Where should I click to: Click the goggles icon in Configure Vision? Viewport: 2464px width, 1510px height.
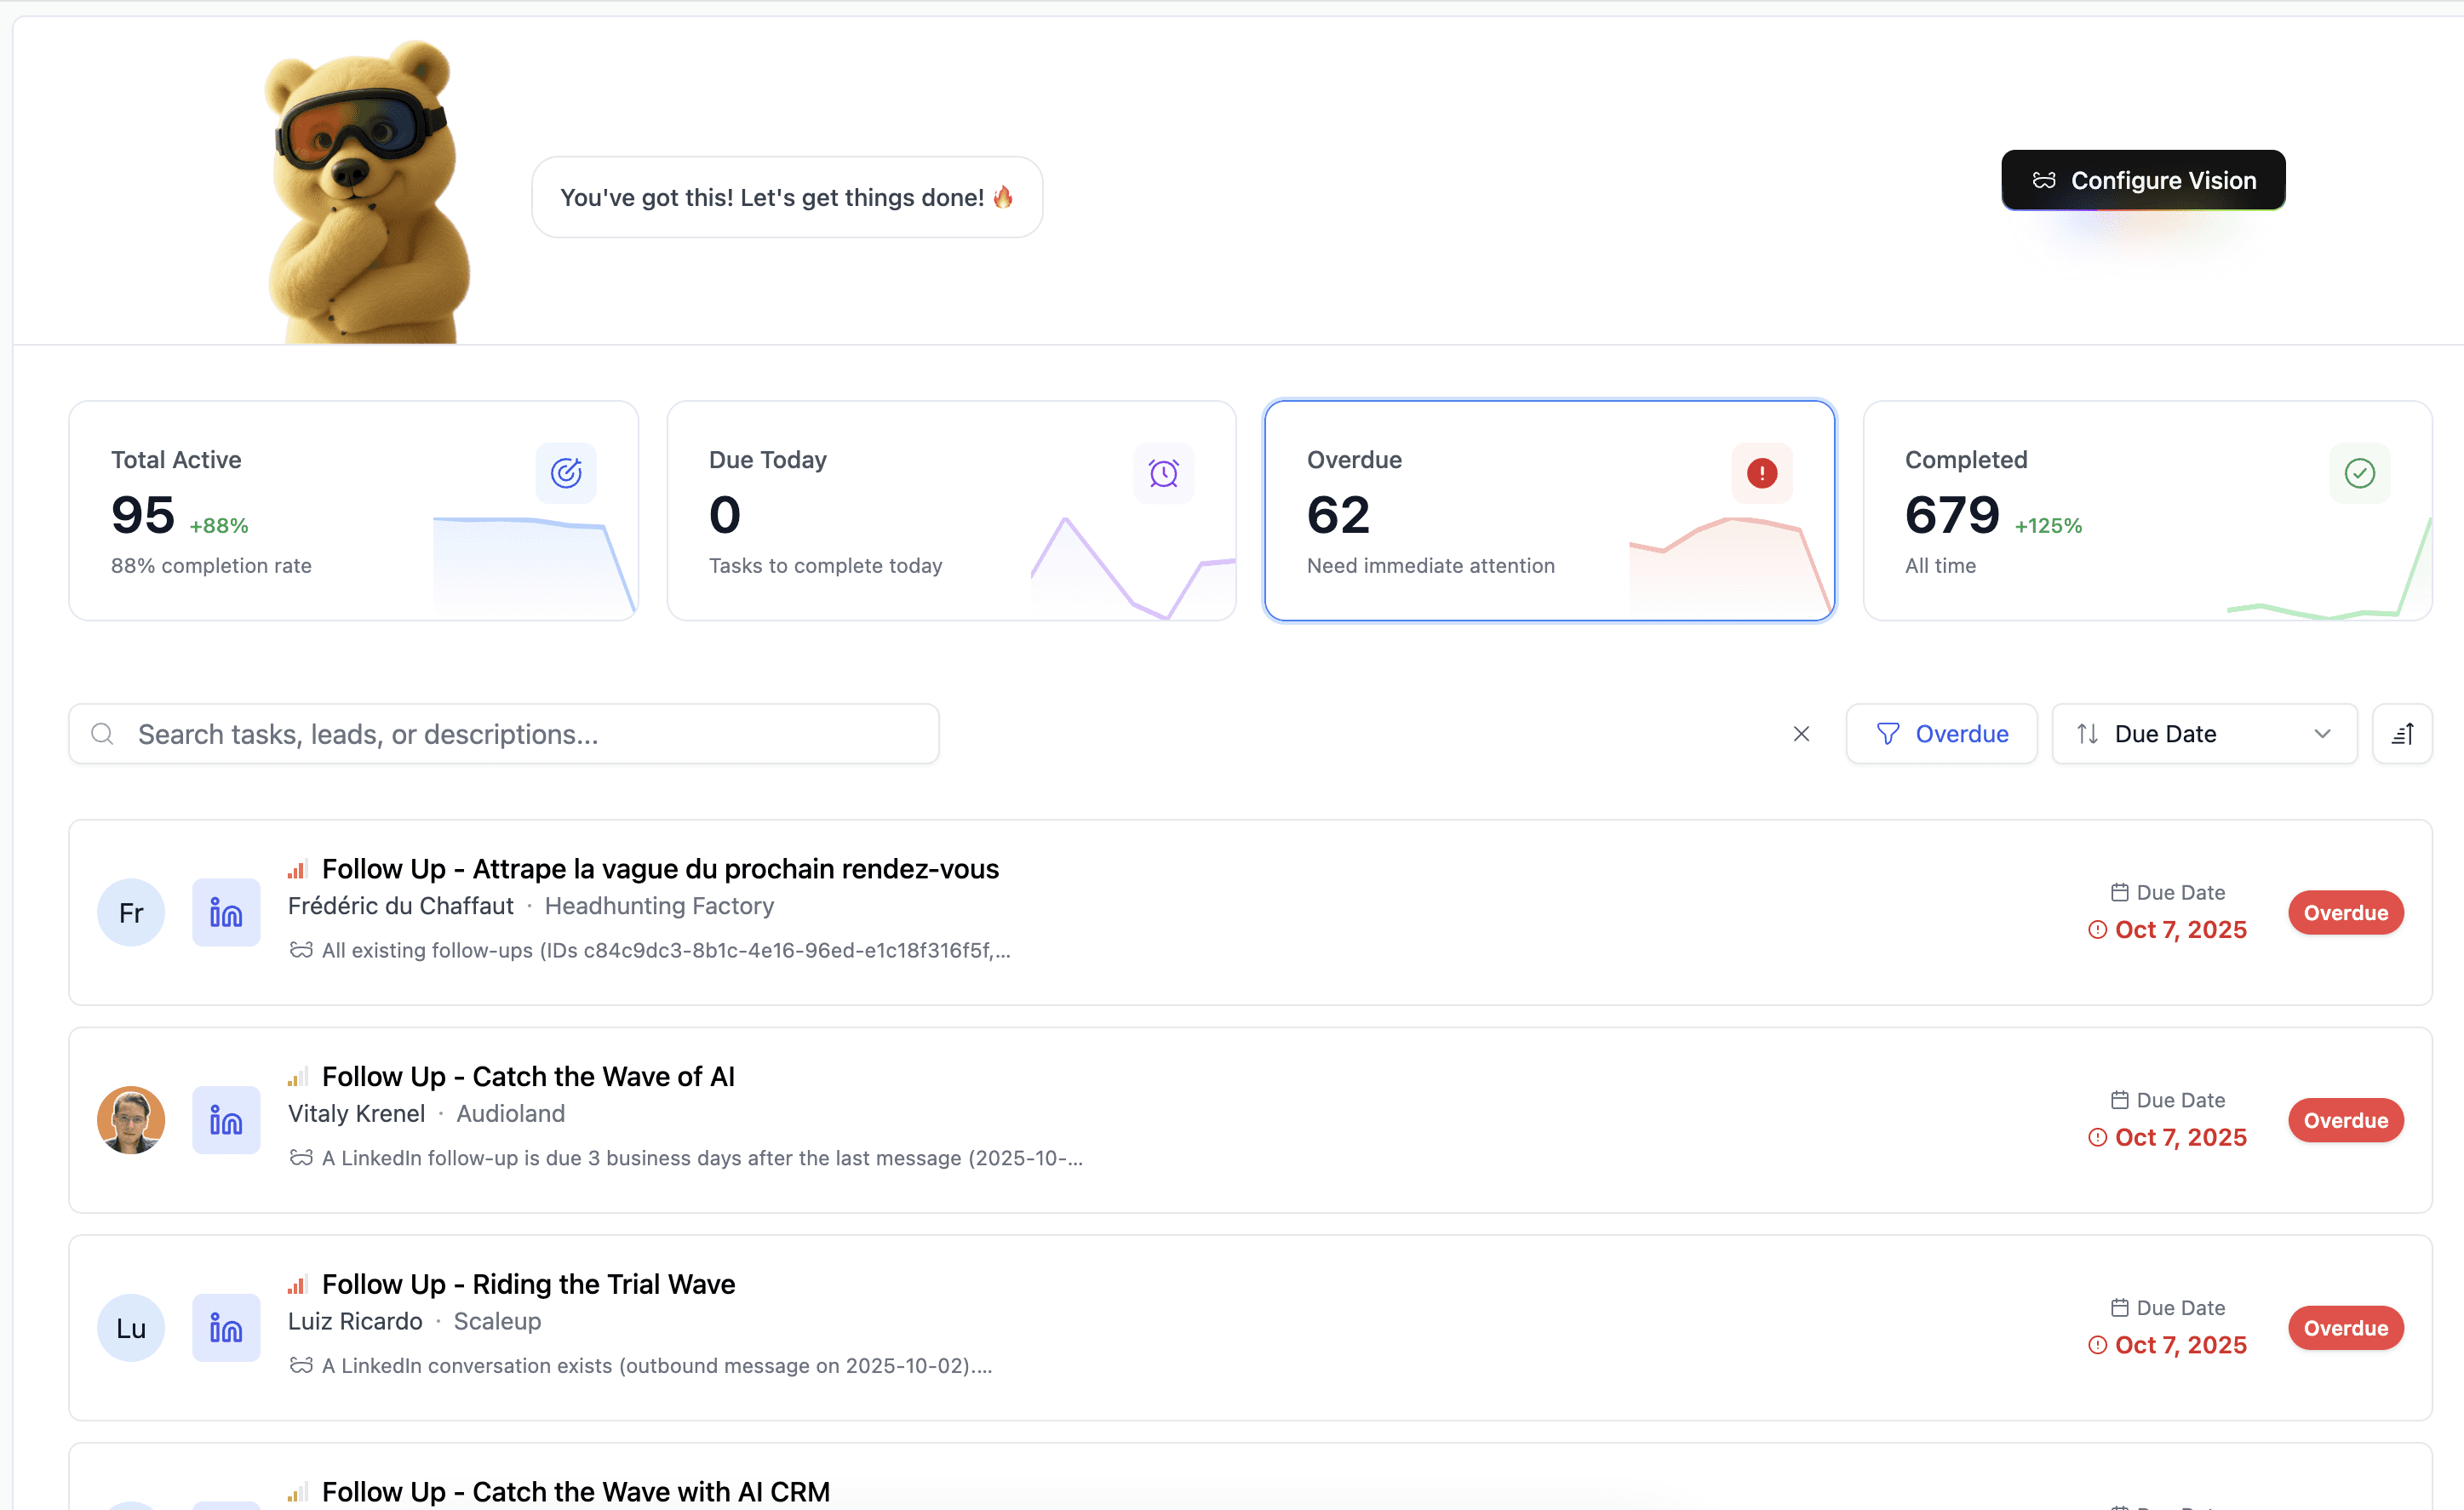(2044, 180)
